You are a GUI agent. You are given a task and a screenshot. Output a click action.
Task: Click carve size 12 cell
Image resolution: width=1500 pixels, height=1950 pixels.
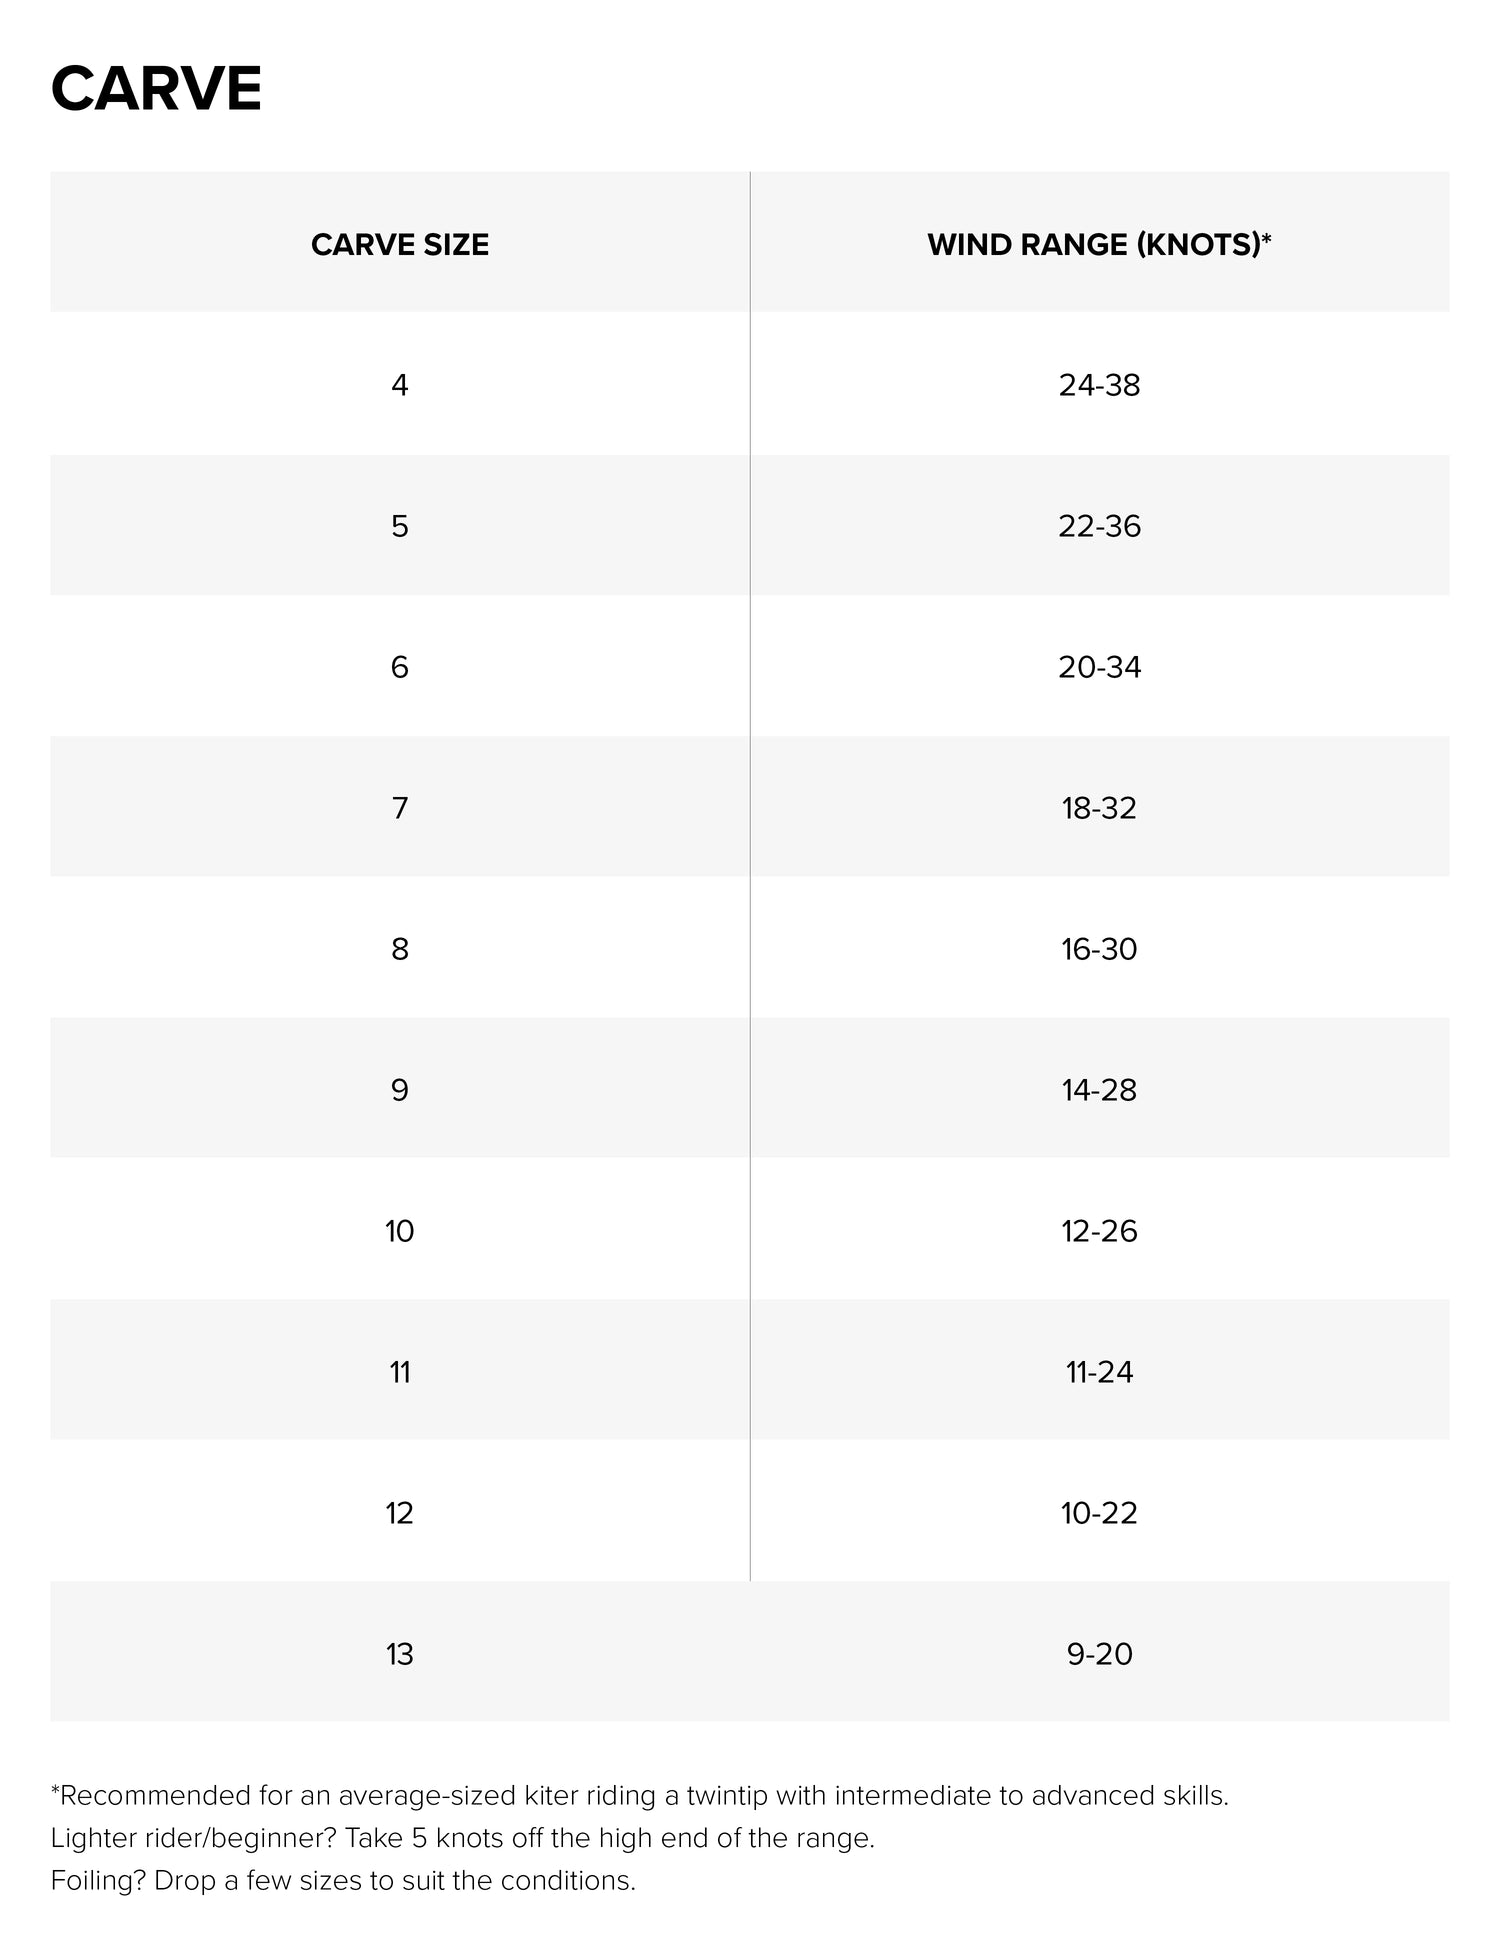click(x=400, y=1513)
